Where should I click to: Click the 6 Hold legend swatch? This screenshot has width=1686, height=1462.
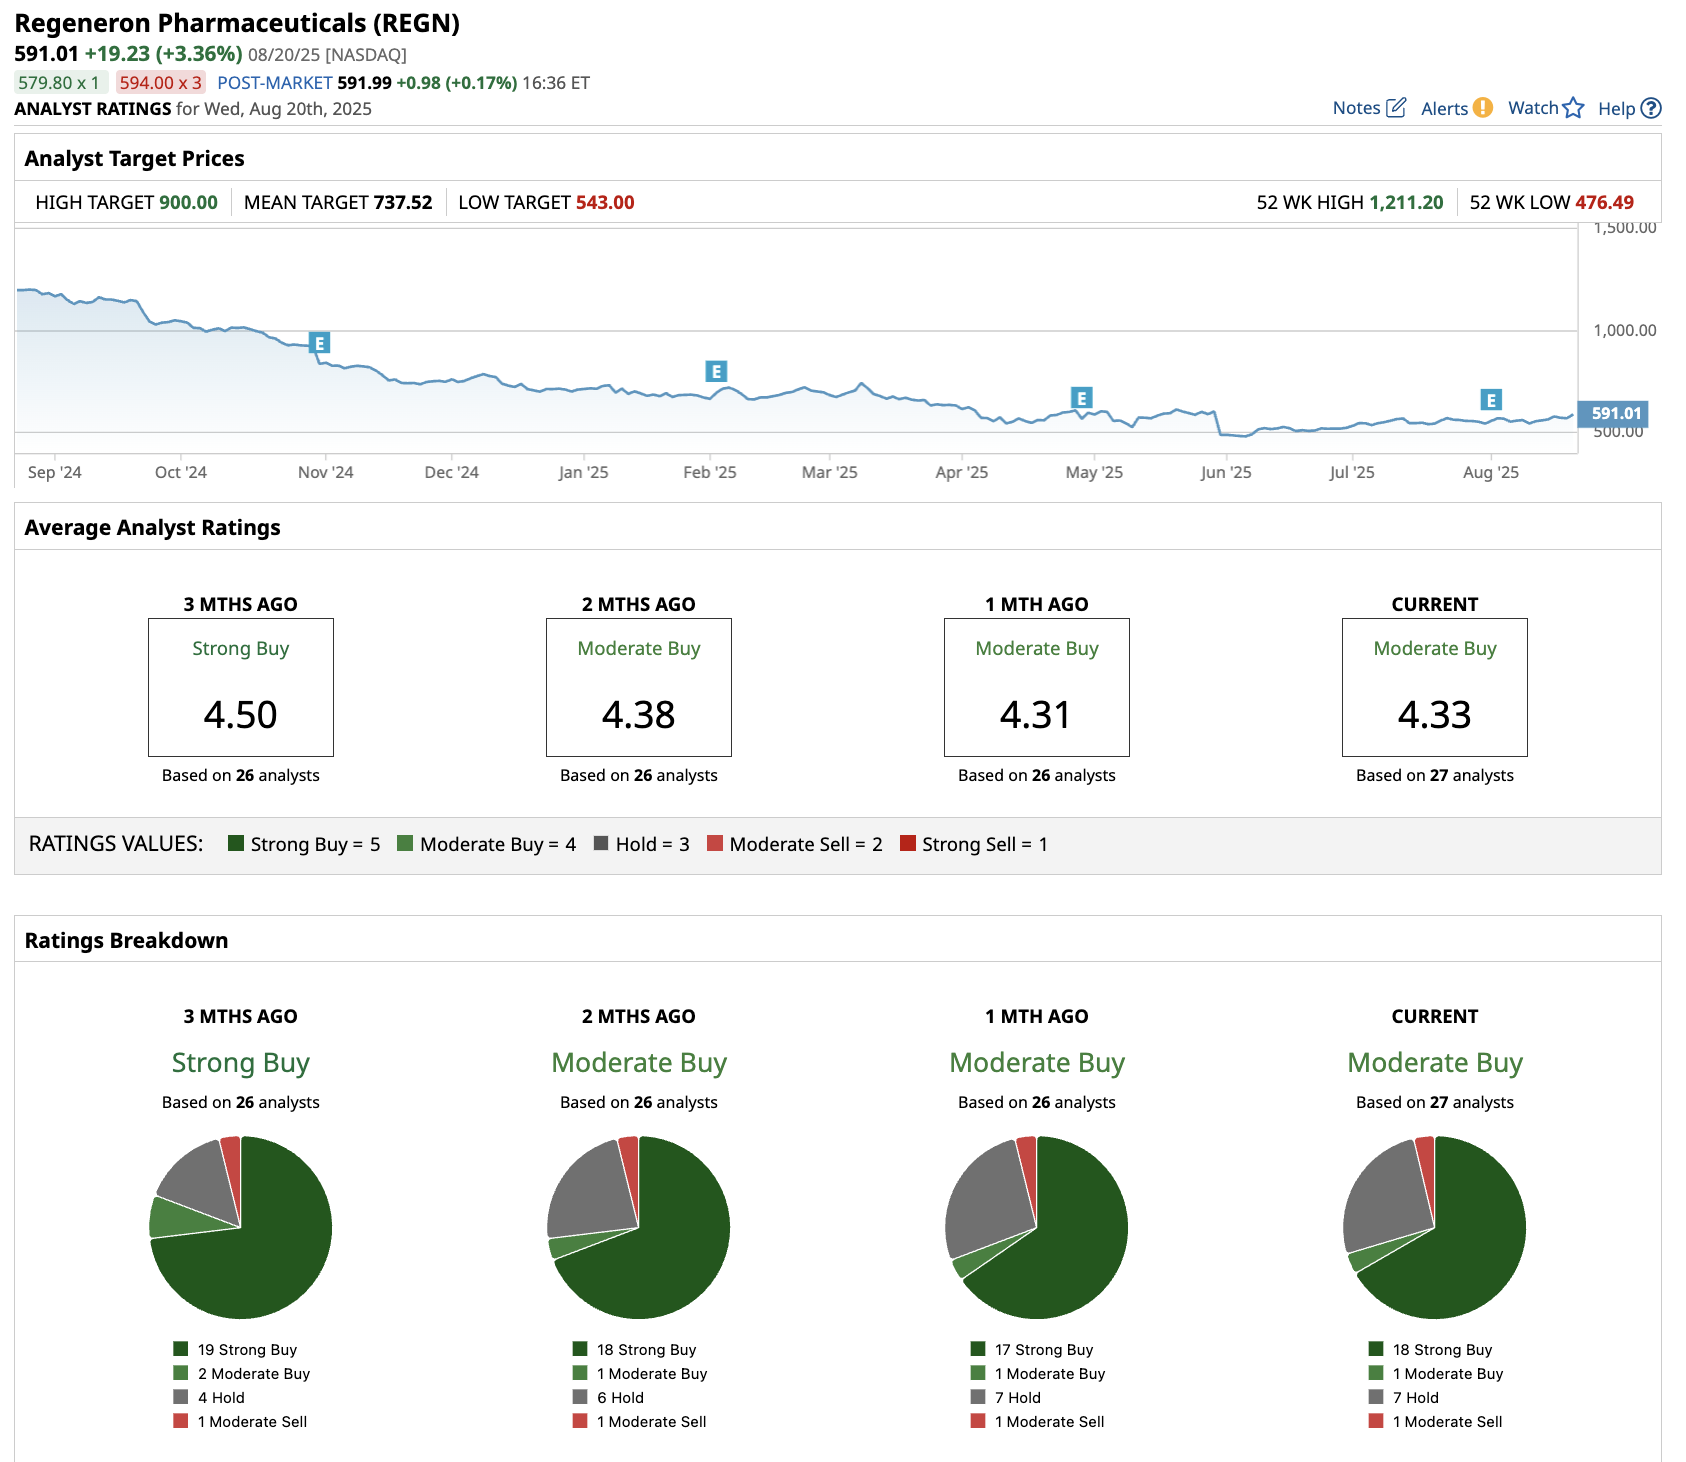[580, 1397]
